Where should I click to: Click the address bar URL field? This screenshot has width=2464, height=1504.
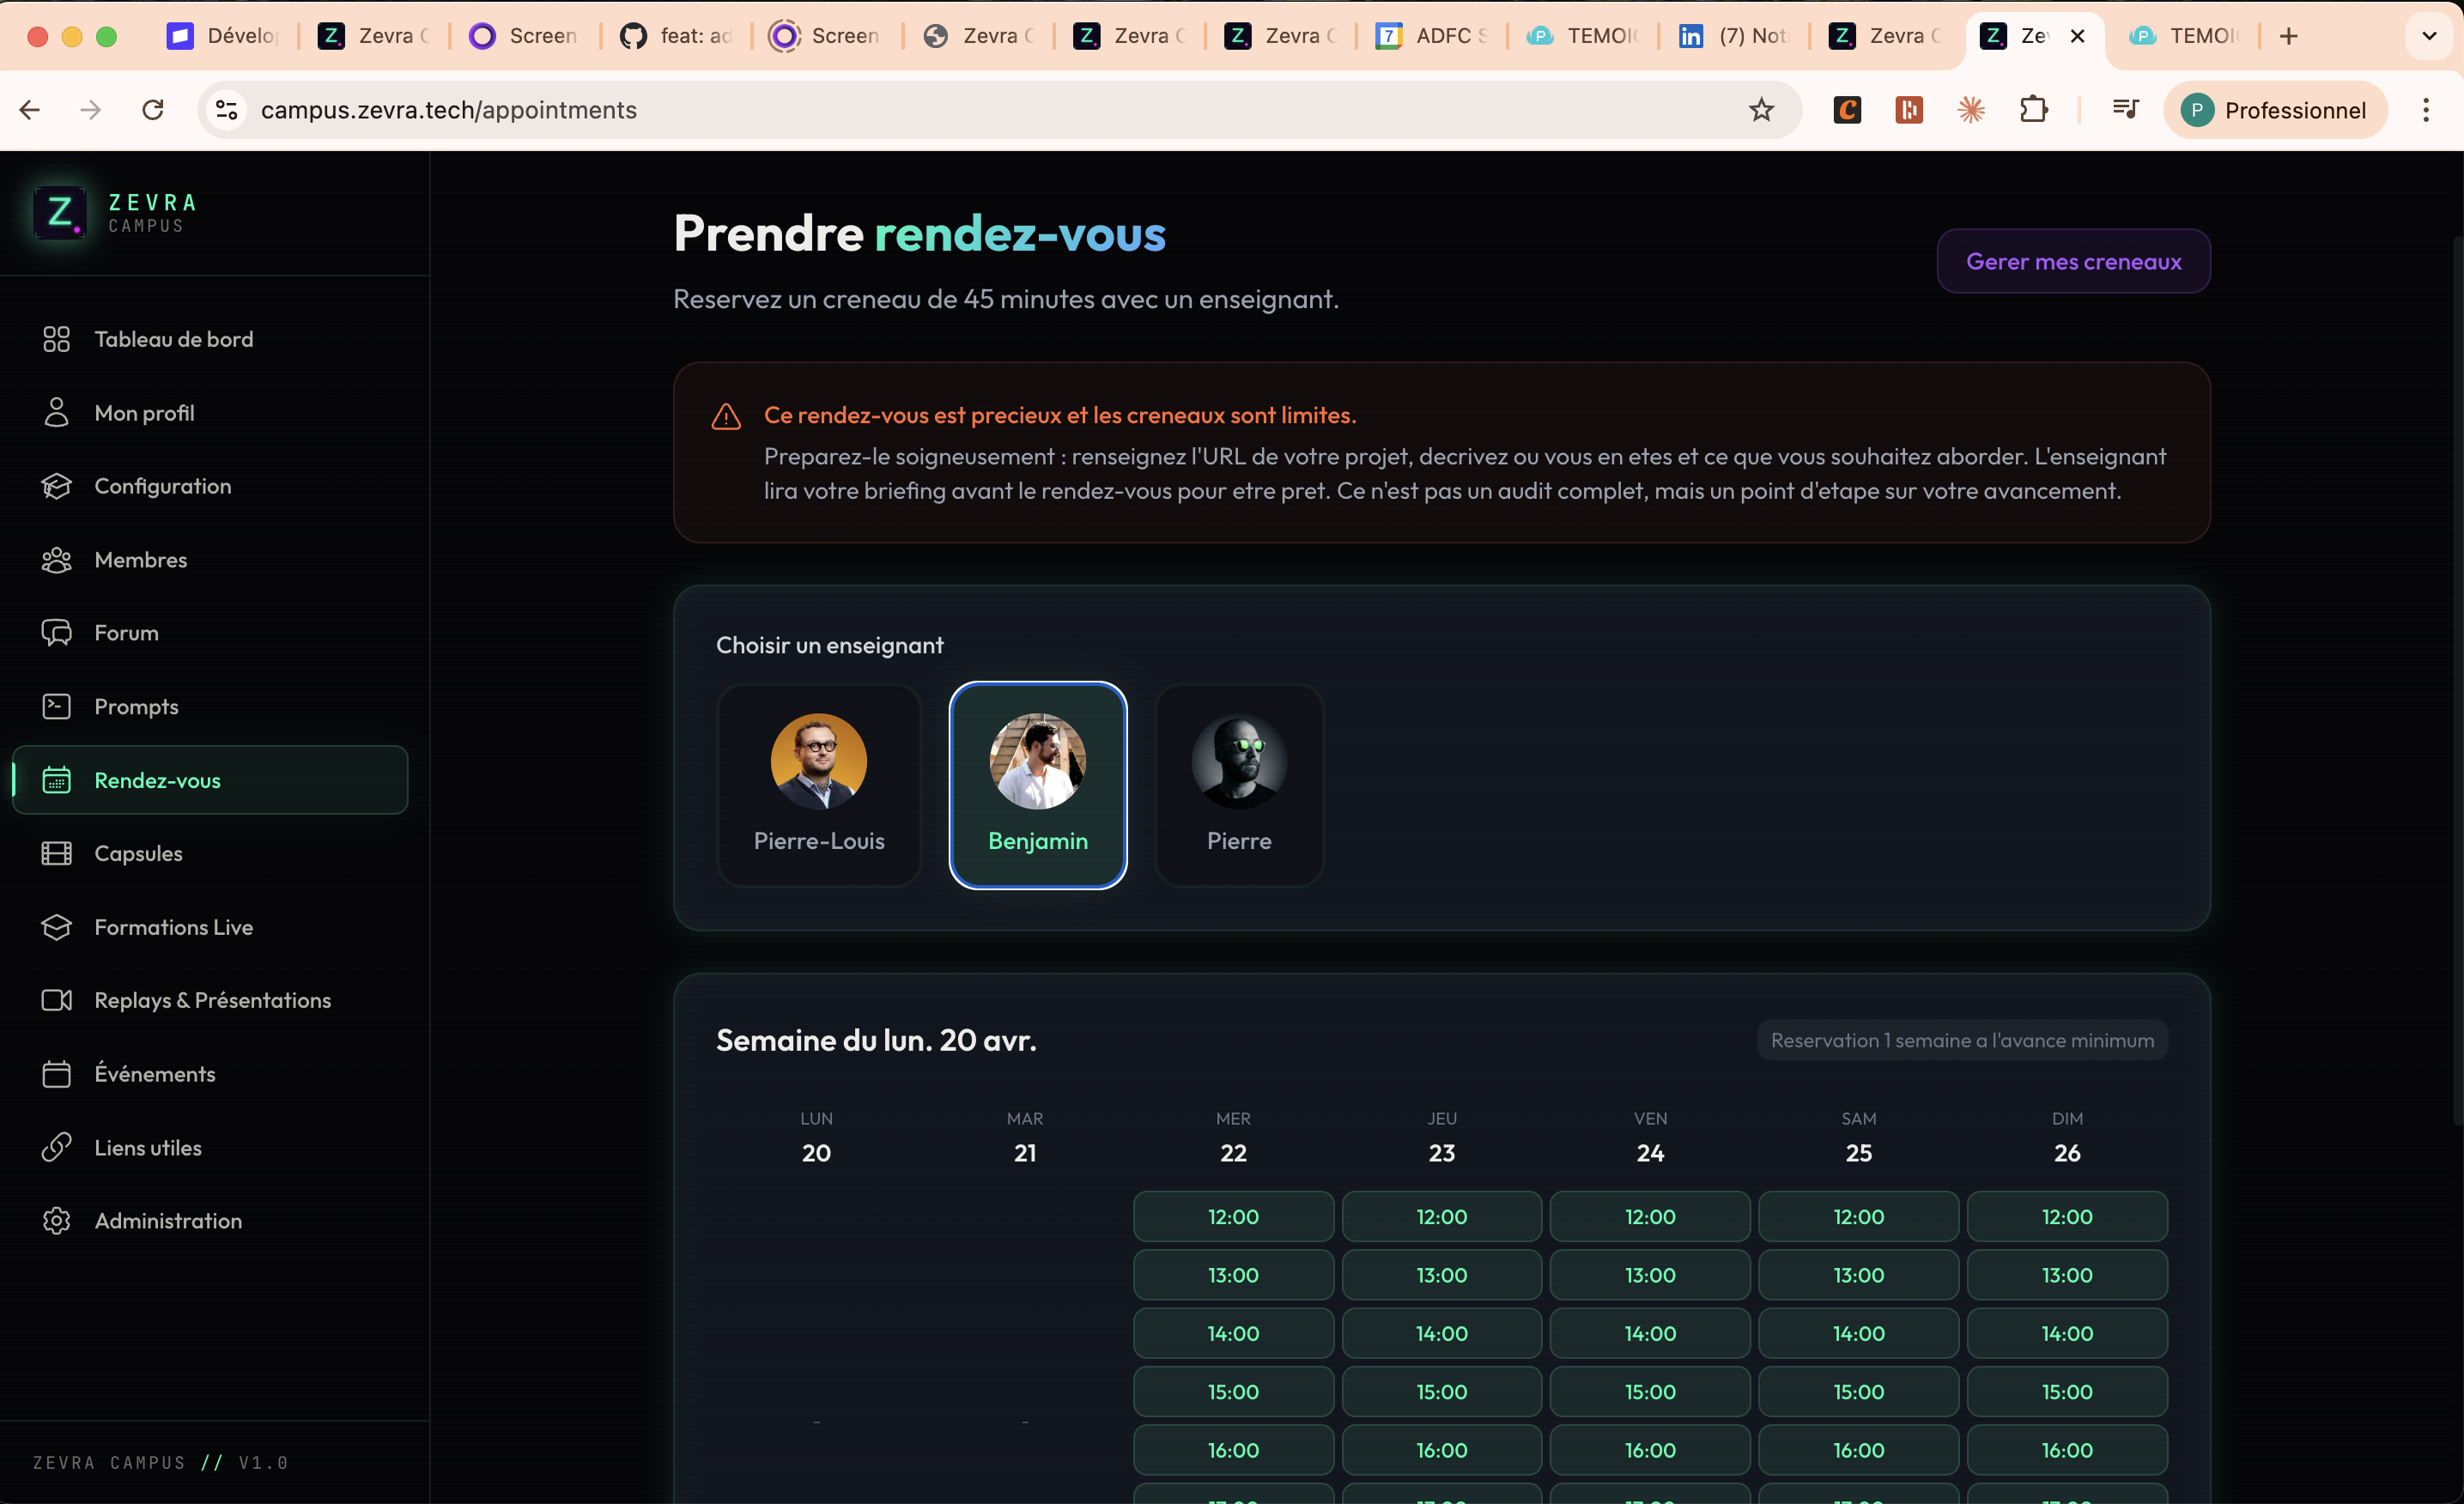(x=900, y=110)
